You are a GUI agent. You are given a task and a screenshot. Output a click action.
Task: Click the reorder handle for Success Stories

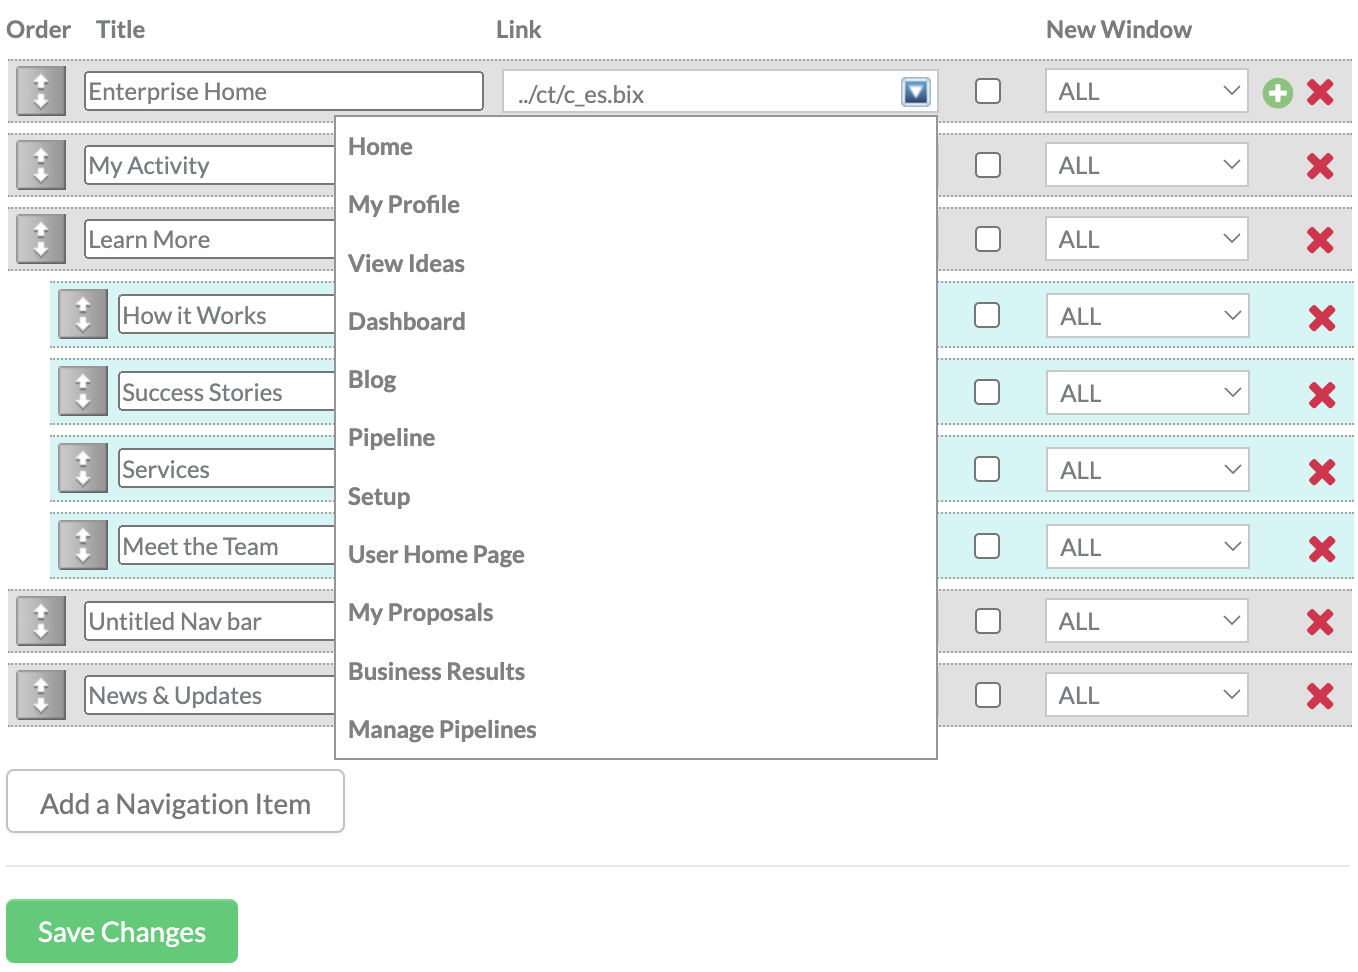click(83, 392)
